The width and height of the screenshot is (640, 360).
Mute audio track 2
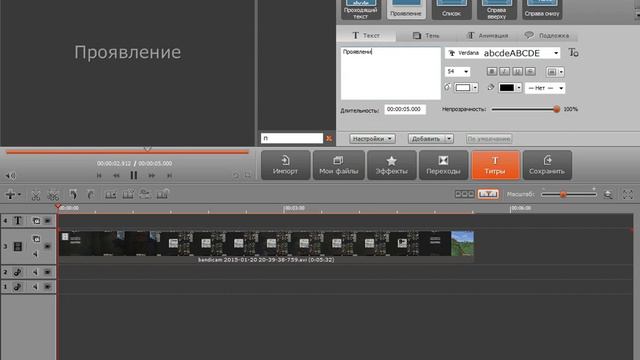[36, 272]
